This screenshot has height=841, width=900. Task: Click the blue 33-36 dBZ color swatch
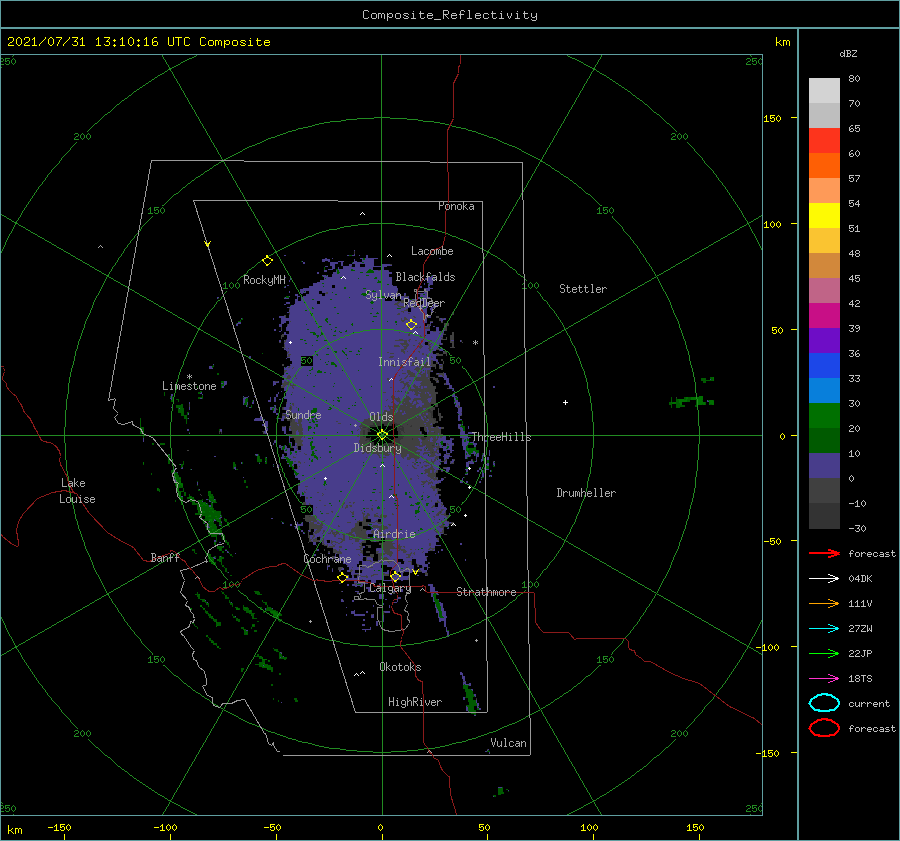[x=824, y=365]
